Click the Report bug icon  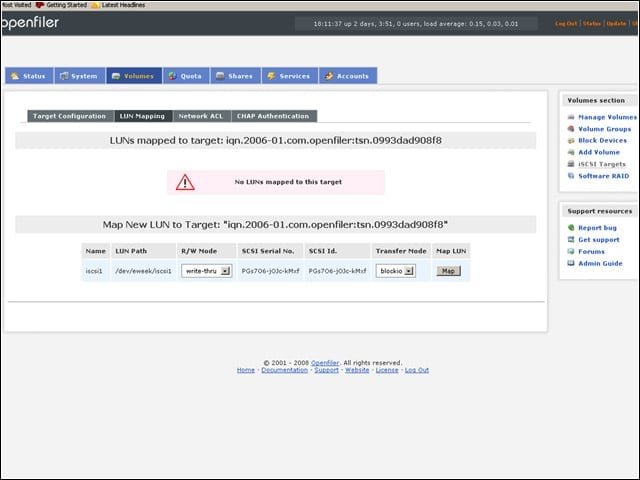click(x=571, y=228)
